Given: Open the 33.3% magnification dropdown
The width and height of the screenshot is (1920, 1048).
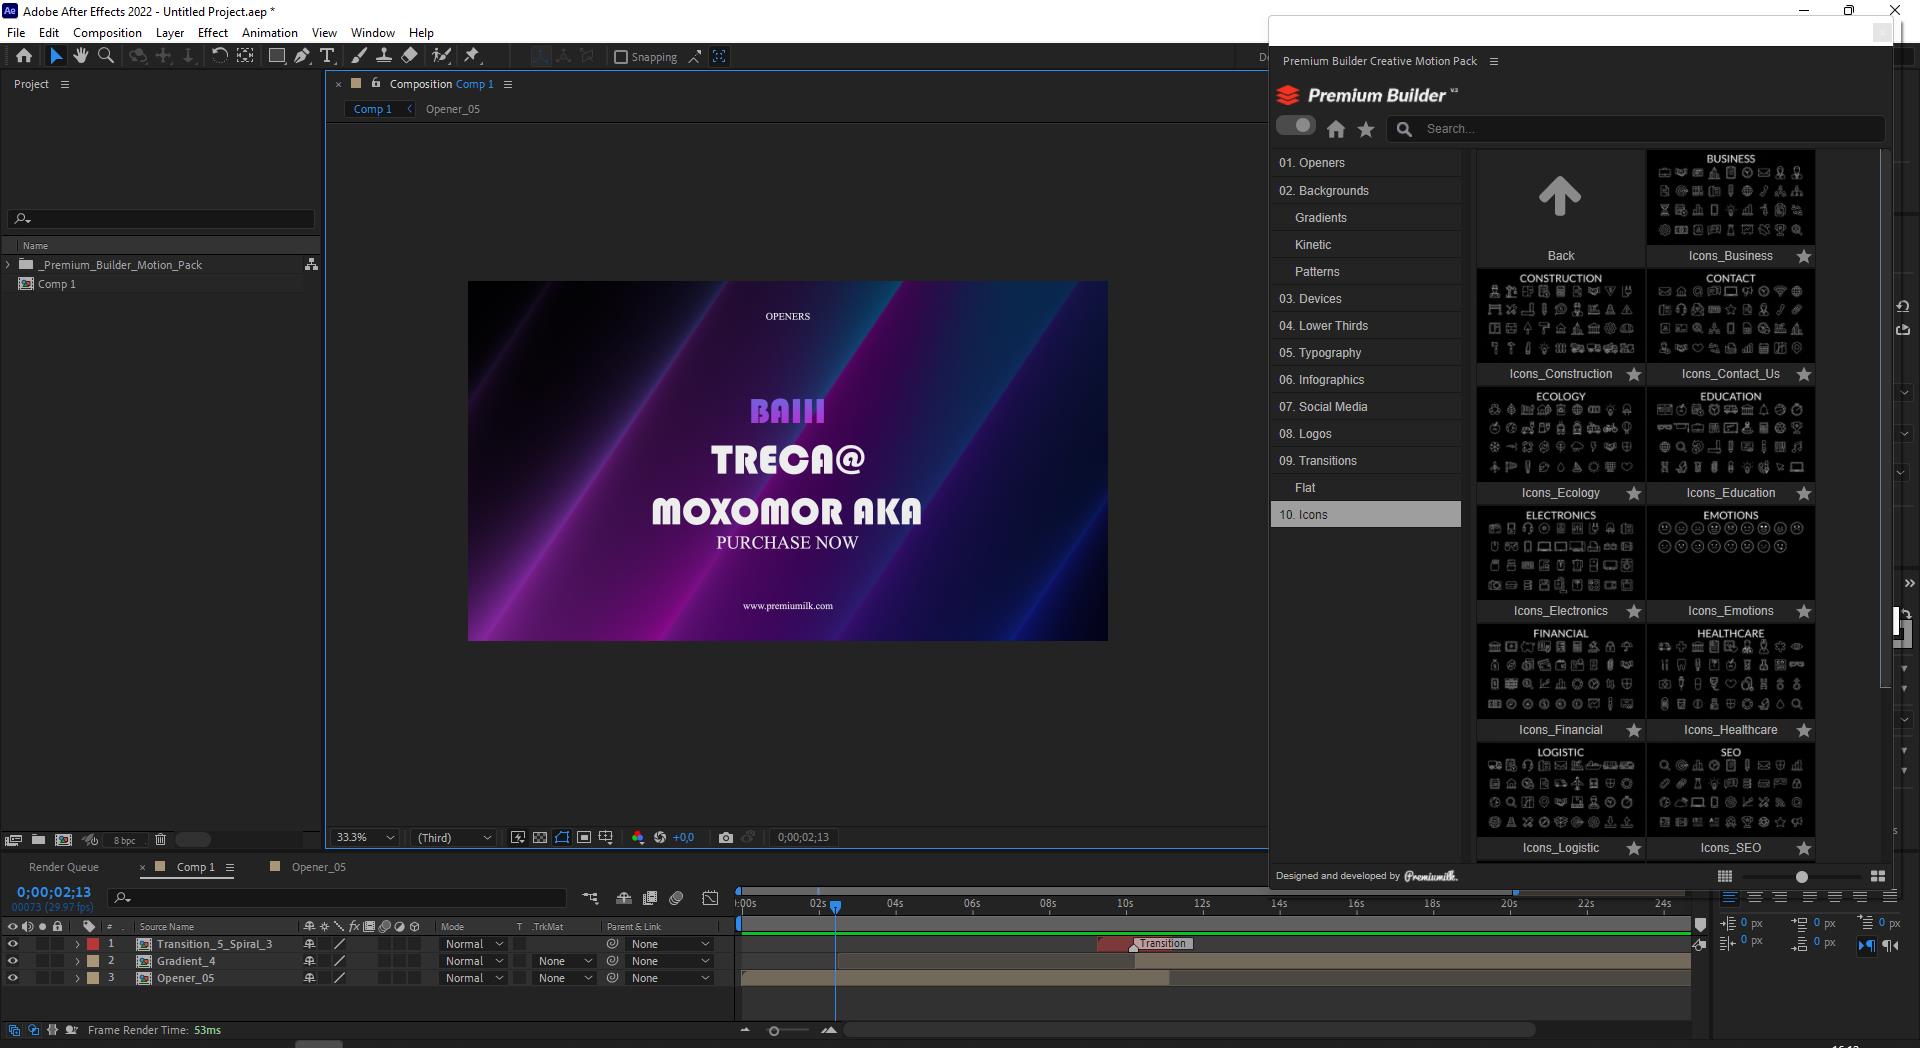Looking at the screenshot, I should [365, 838].
